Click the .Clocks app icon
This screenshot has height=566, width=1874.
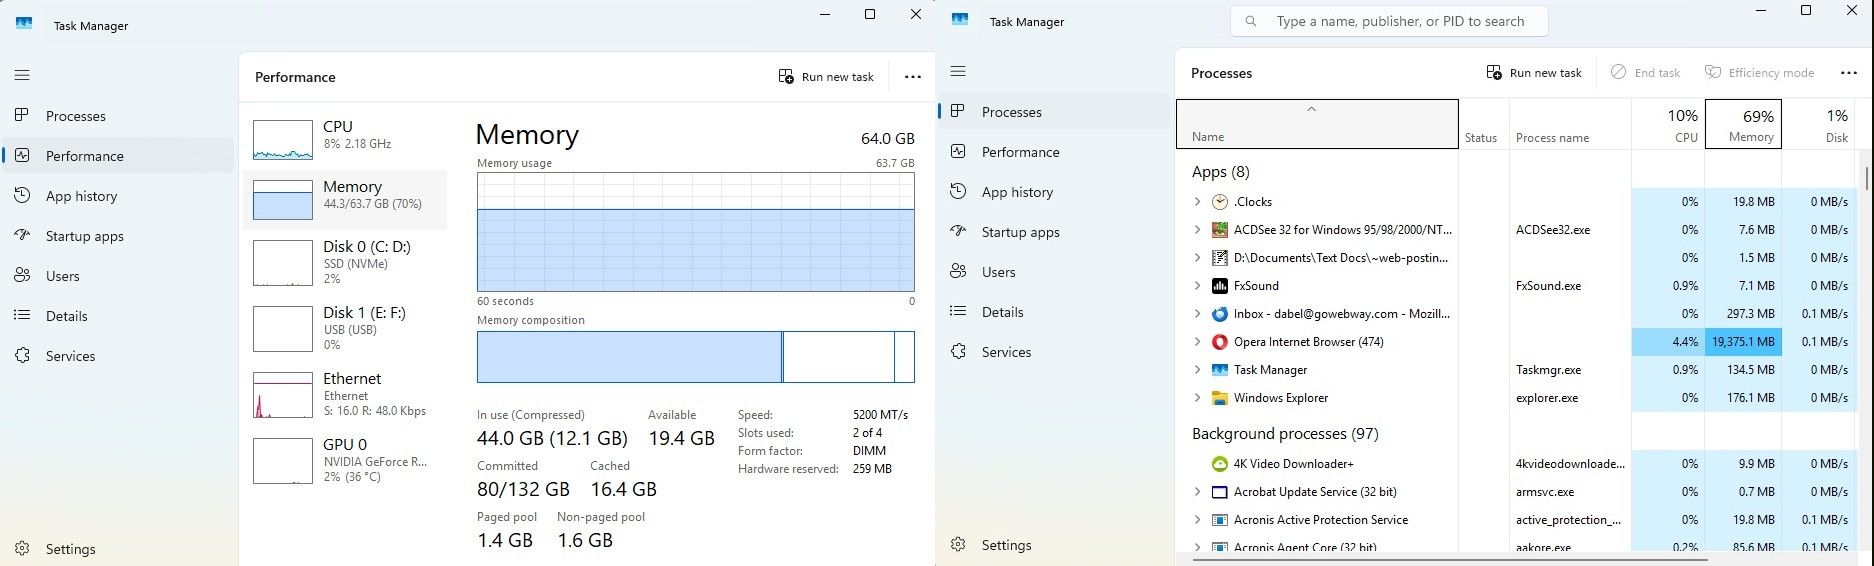coord(1219,202)
